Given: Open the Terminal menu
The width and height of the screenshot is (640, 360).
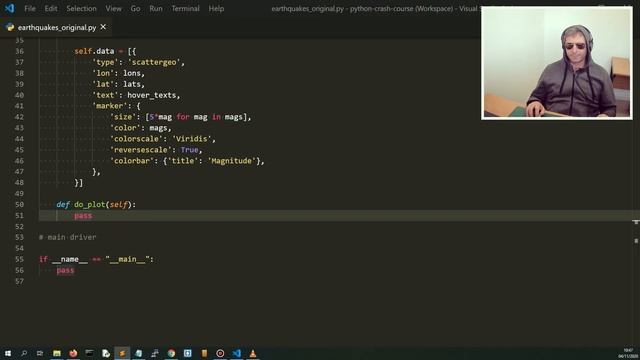Looking at the screenshot, I should 185,8.
